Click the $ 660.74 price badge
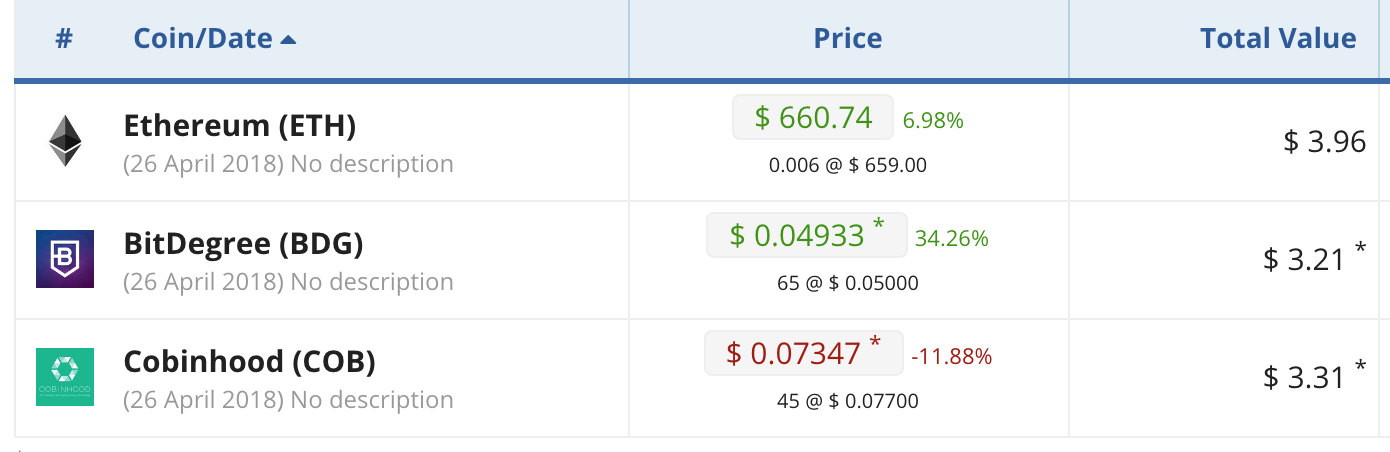The width and height of the screenshot is (1390, 452). [813, 117]
